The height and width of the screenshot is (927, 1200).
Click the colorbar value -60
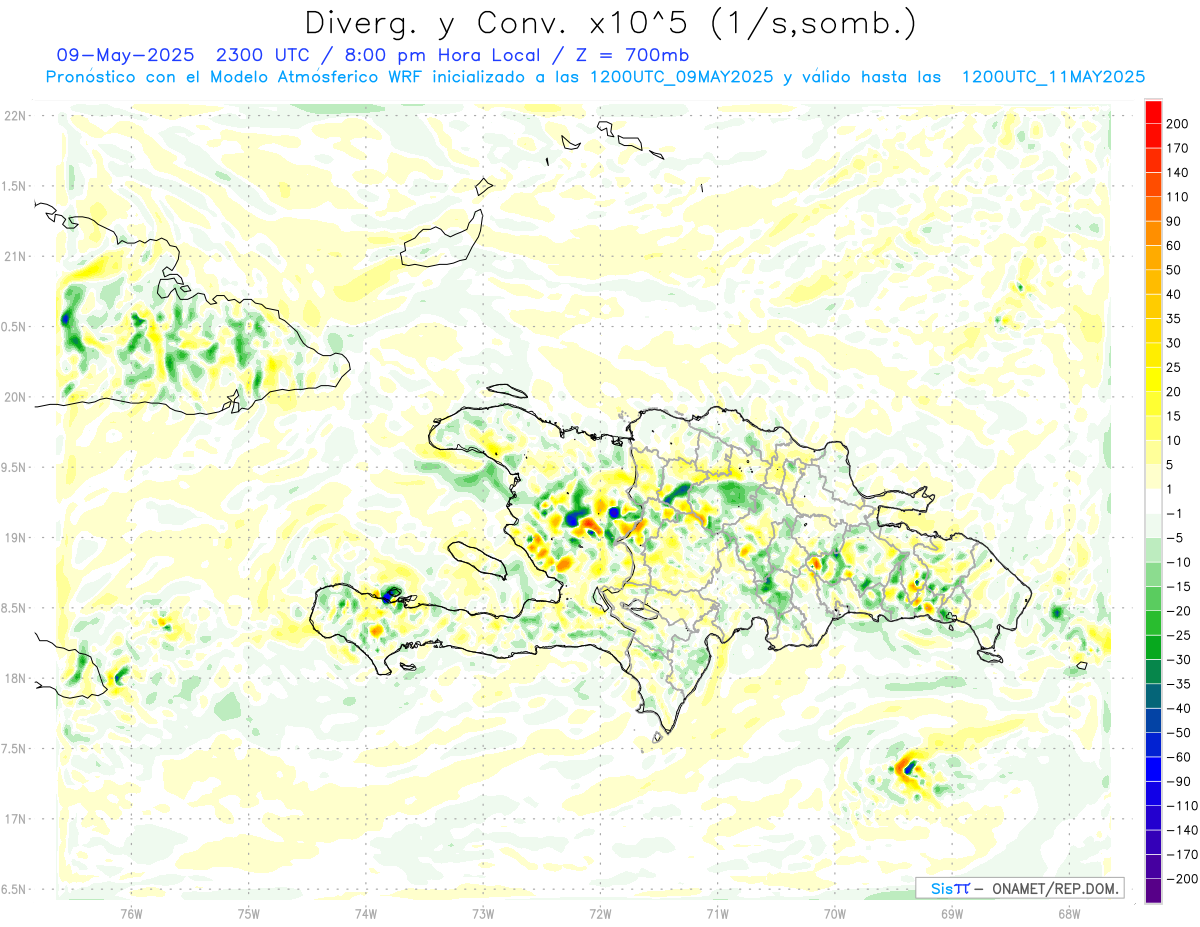[x=1178, y=757]
